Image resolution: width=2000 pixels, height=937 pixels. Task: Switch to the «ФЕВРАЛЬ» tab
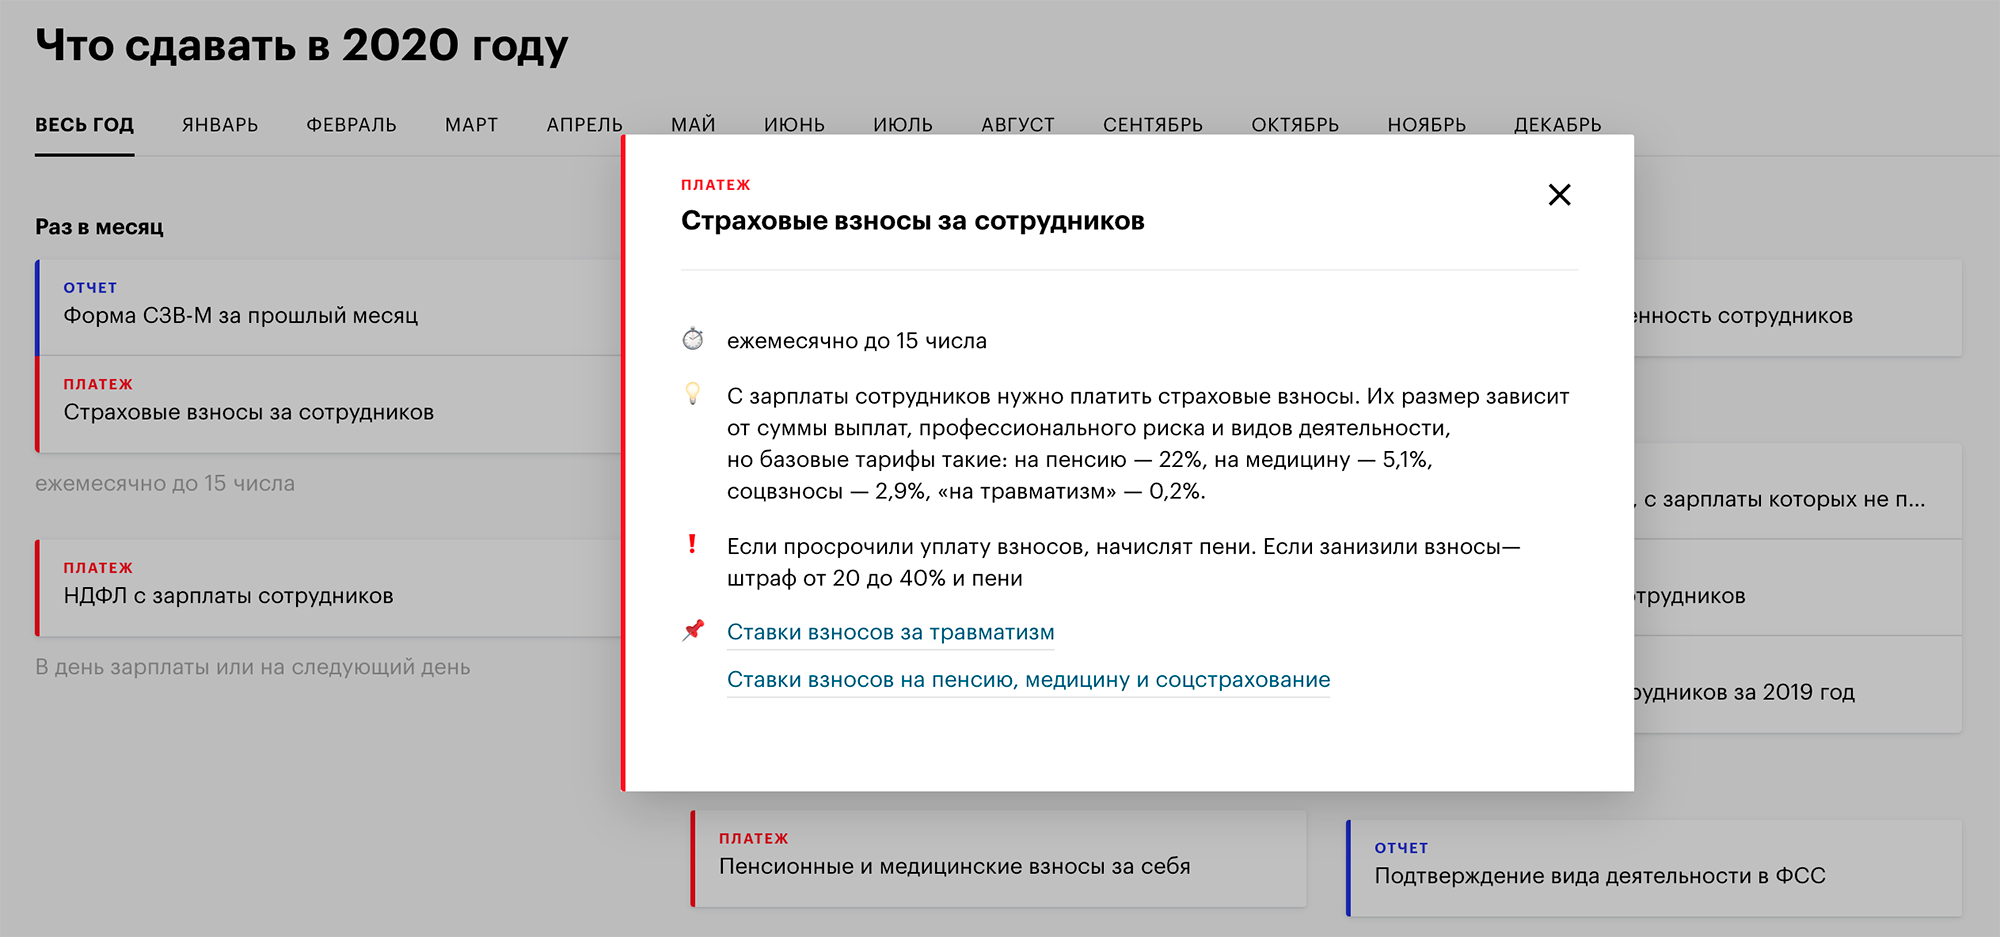pyautogui.click(x=351, y=125)
